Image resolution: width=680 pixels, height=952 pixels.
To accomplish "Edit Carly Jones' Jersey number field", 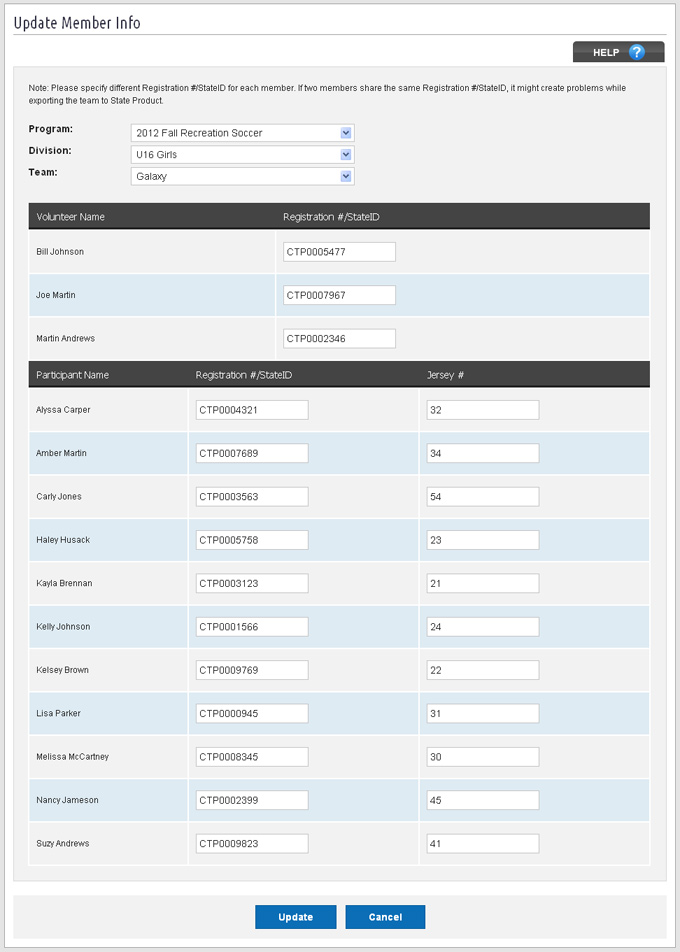I will coord(483,497).
